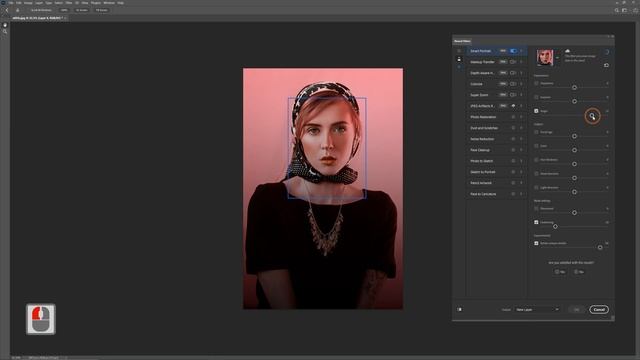Image resolution: width=640 pixels, height=360 pixels.
Task: Check the Facial age checkbox
Action: 536,132
